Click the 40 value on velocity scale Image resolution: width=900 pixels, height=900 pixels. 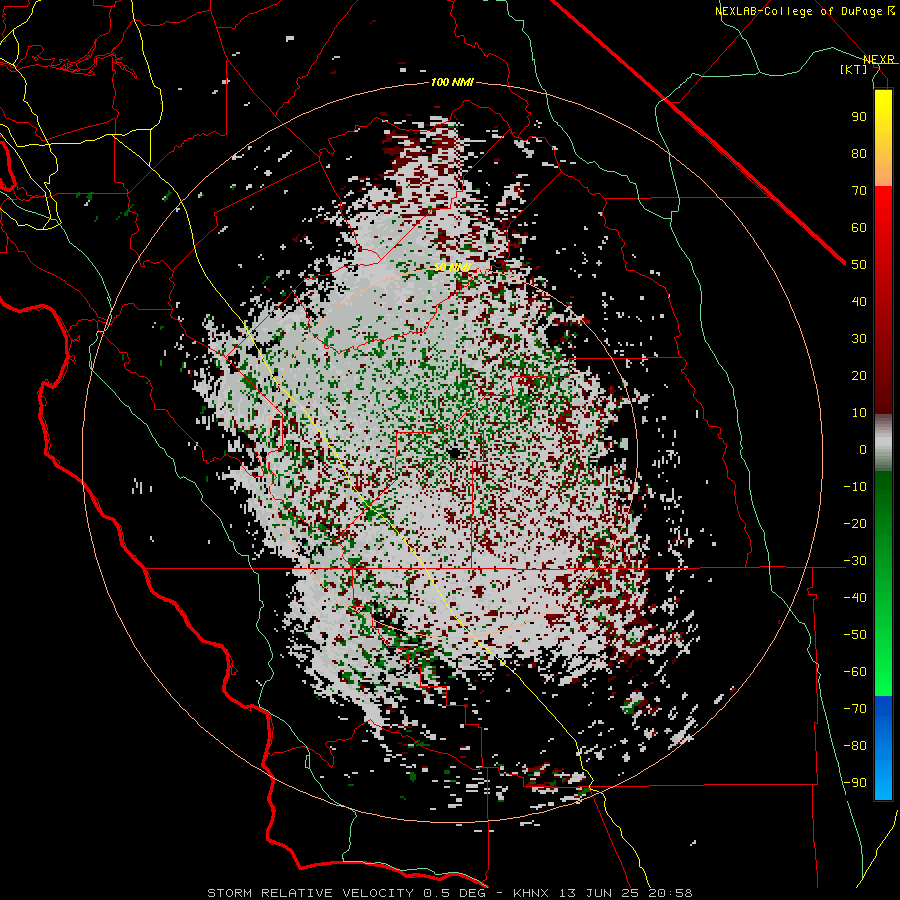coord(859,301)
